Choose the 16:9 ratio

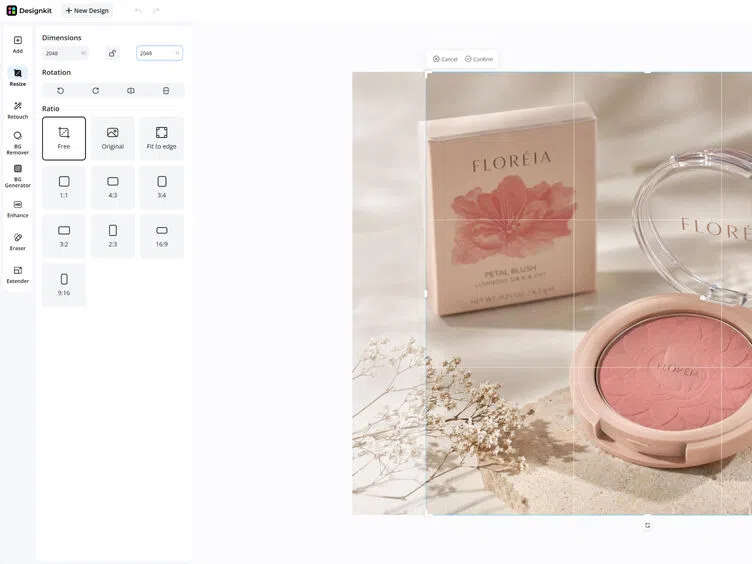pyautogui.click(x=162, y=236)
